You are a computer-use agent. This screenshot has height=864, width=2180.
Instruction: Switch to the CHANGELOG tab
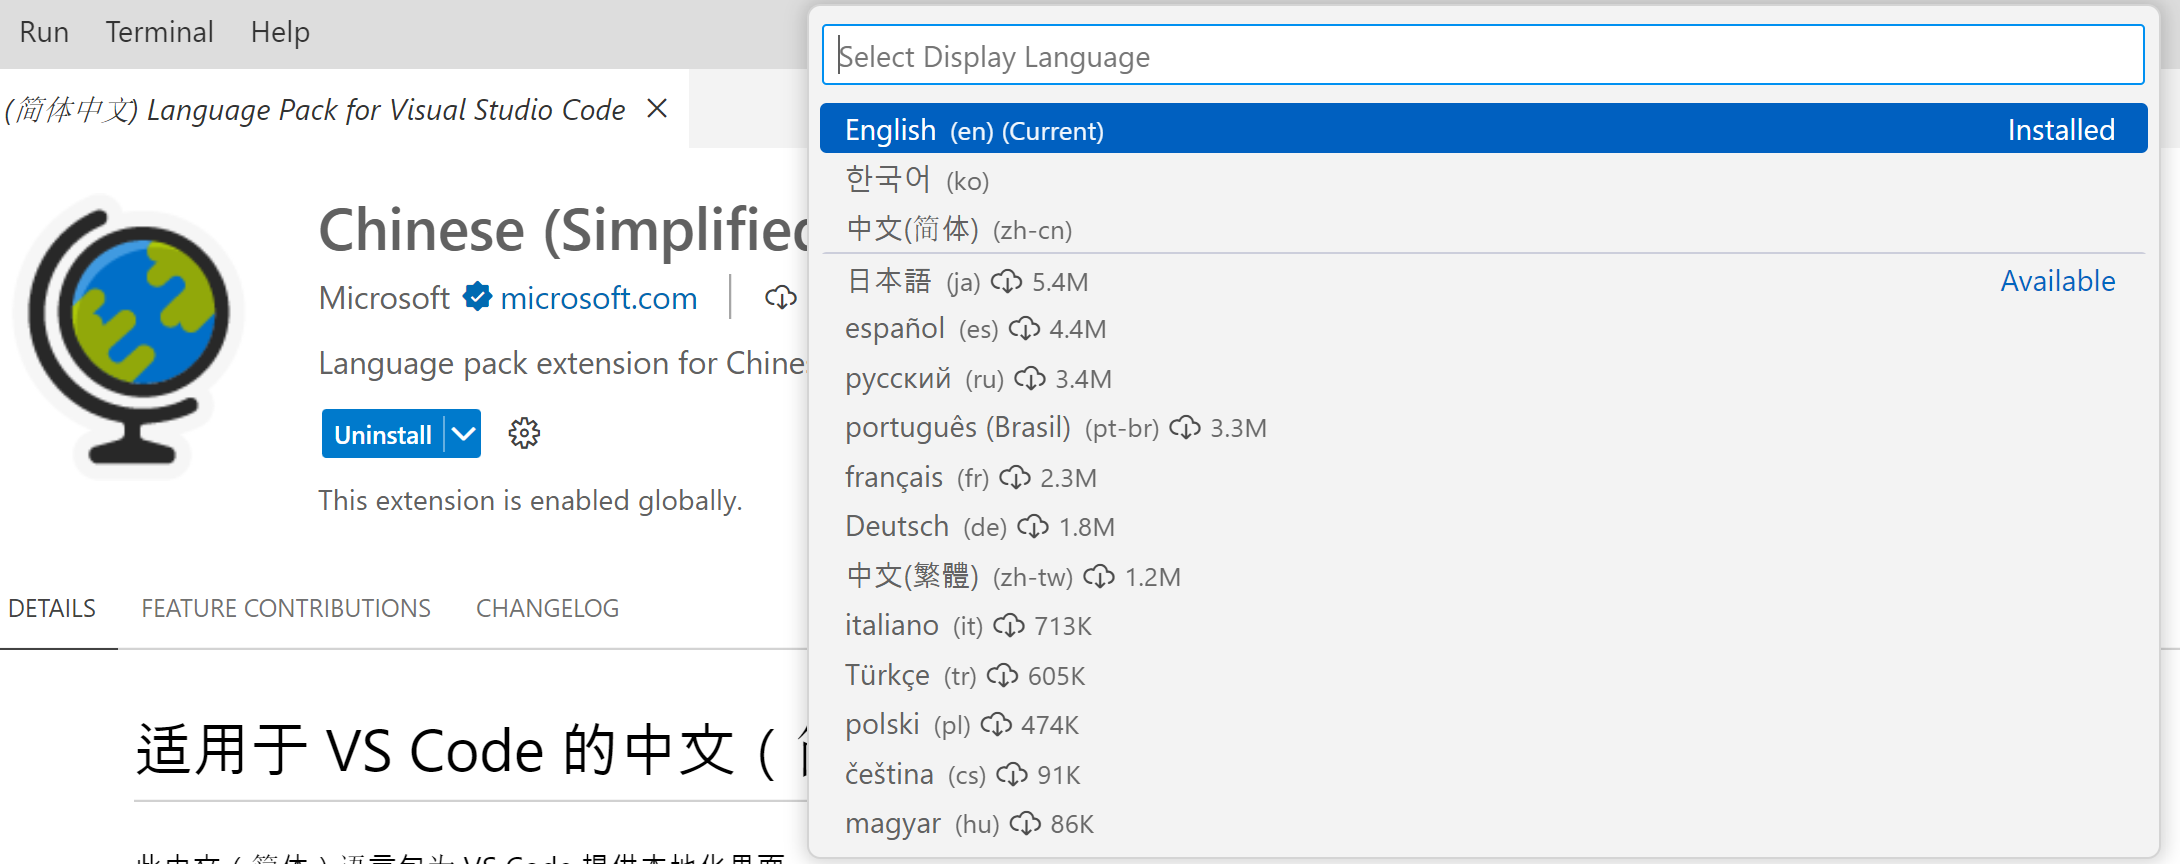point(548,608)
